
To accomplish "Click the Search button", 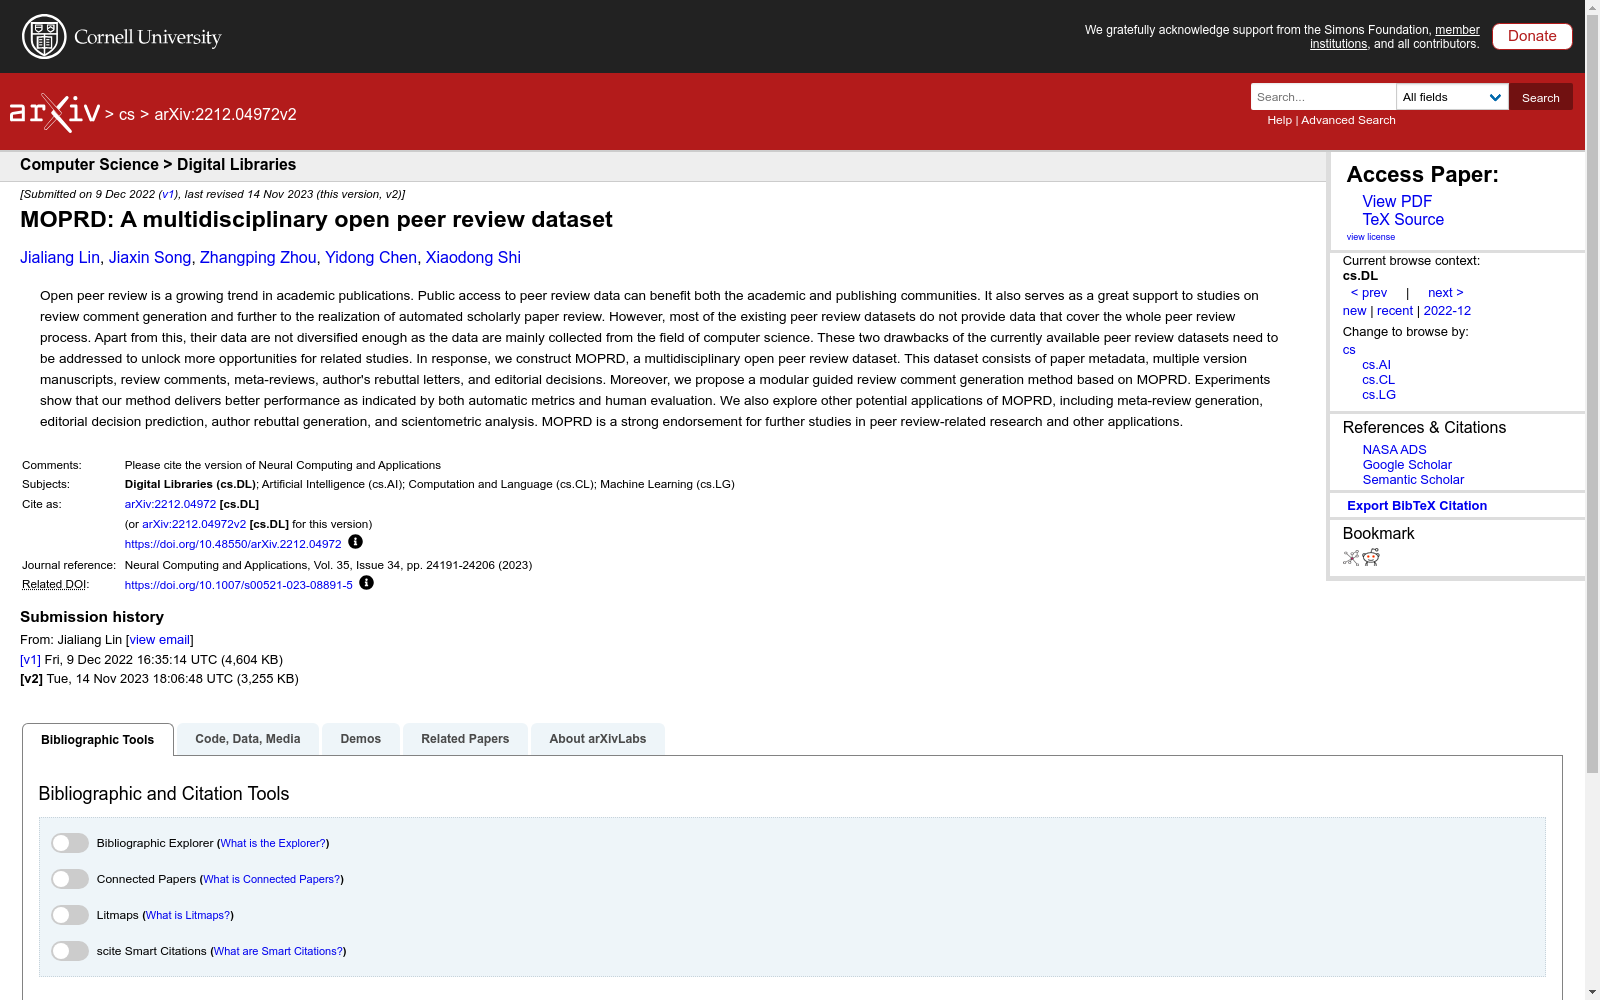I will click(1541, 97).
